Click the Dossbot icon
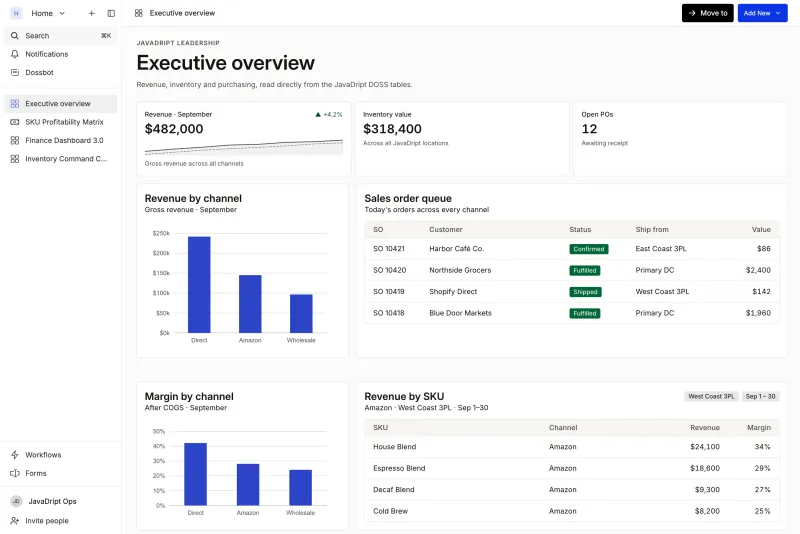The height and width of the screenshot is (534, 800). 15,72
